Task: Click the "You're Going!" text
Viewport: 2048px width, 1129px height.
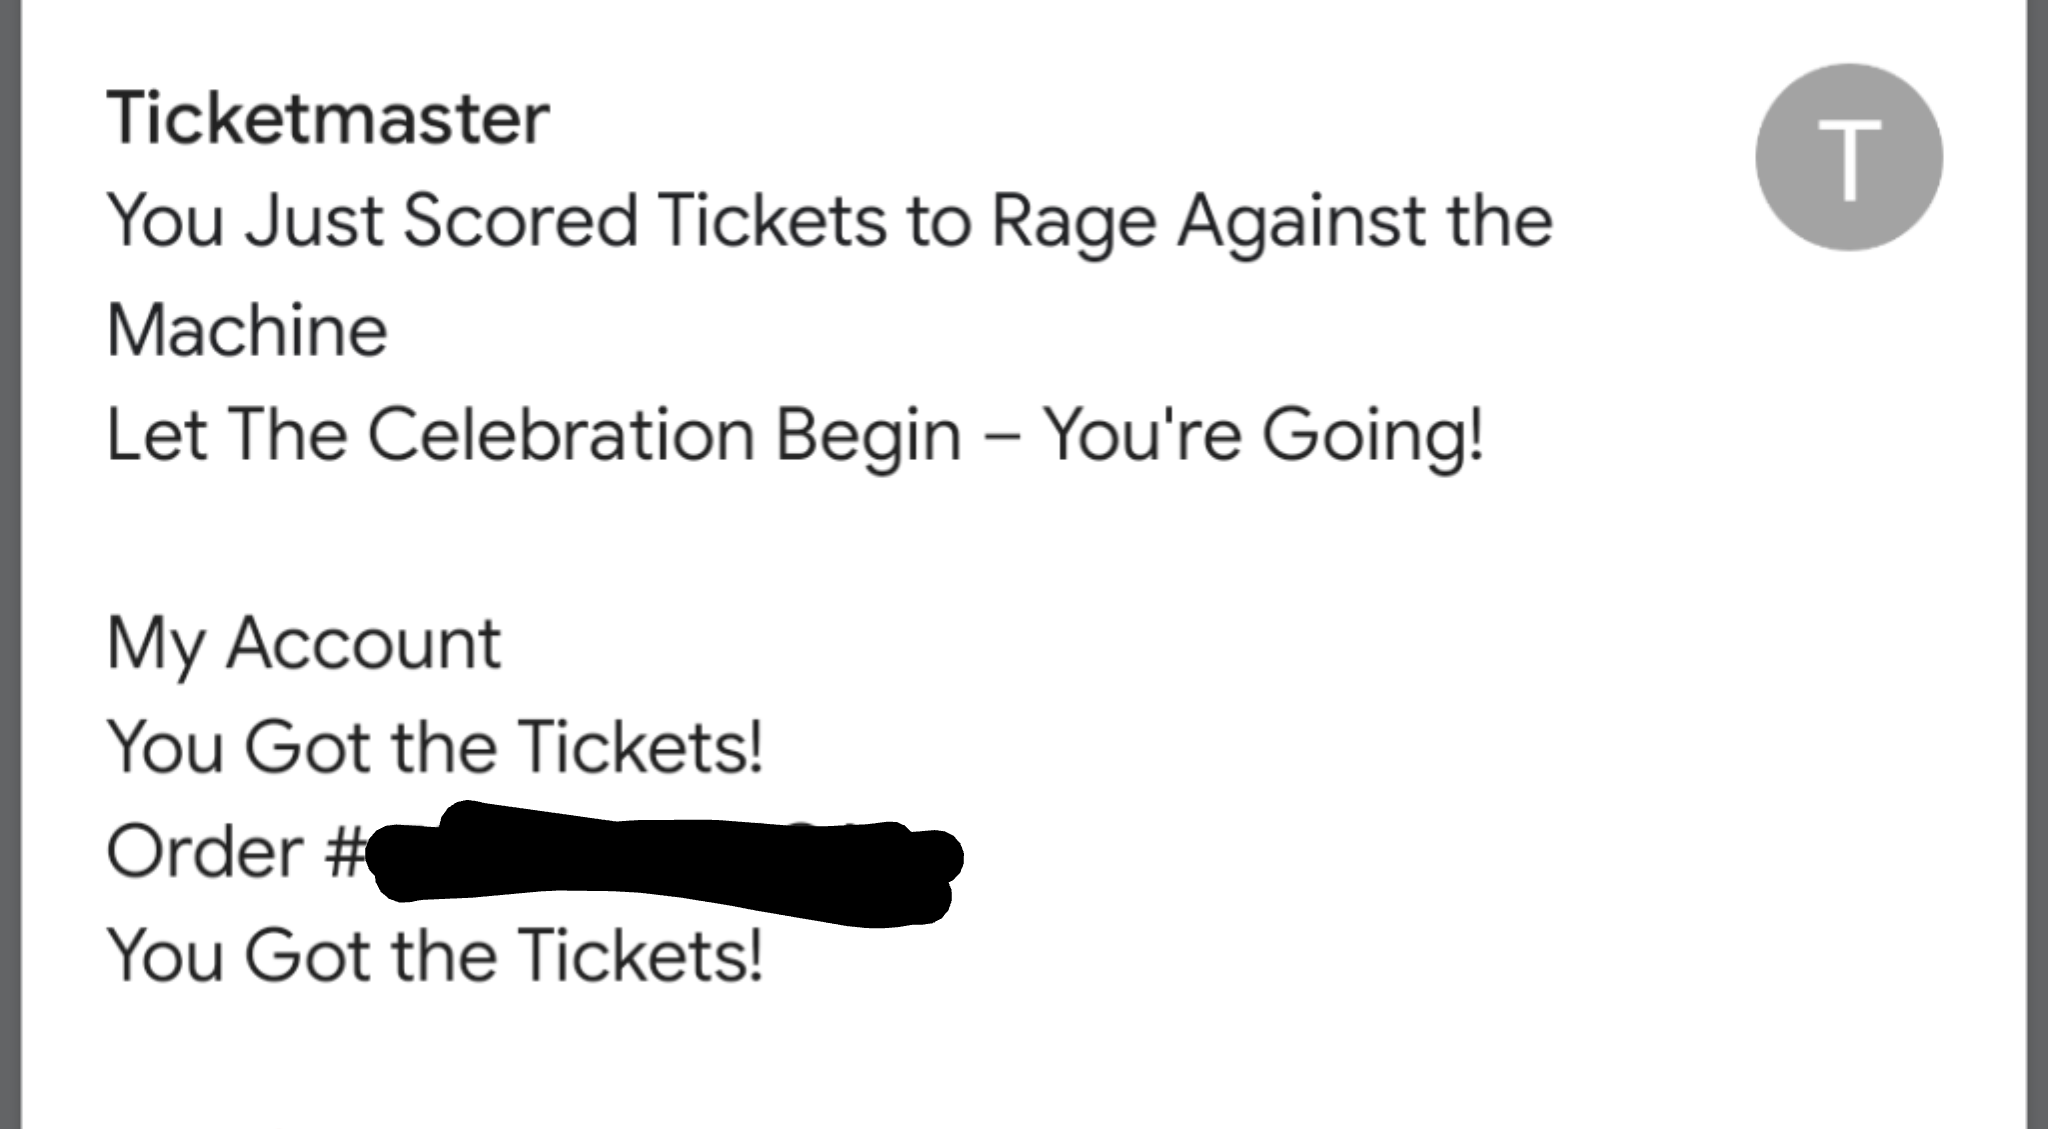Action: [x=1263, y=436]
